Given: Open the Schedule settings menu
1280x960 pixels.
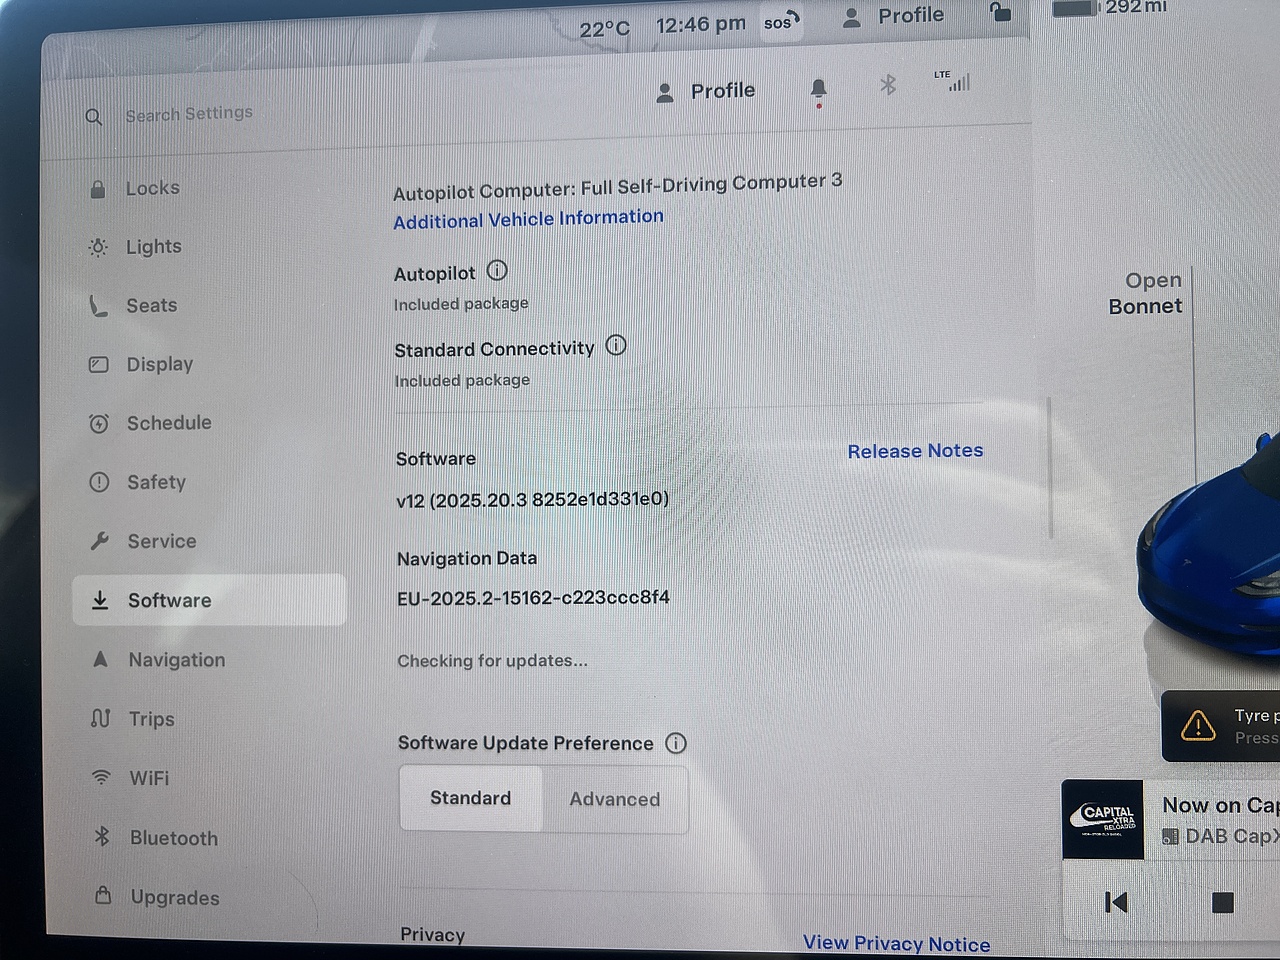Looking at the screenshot, I should click(169, 423).
